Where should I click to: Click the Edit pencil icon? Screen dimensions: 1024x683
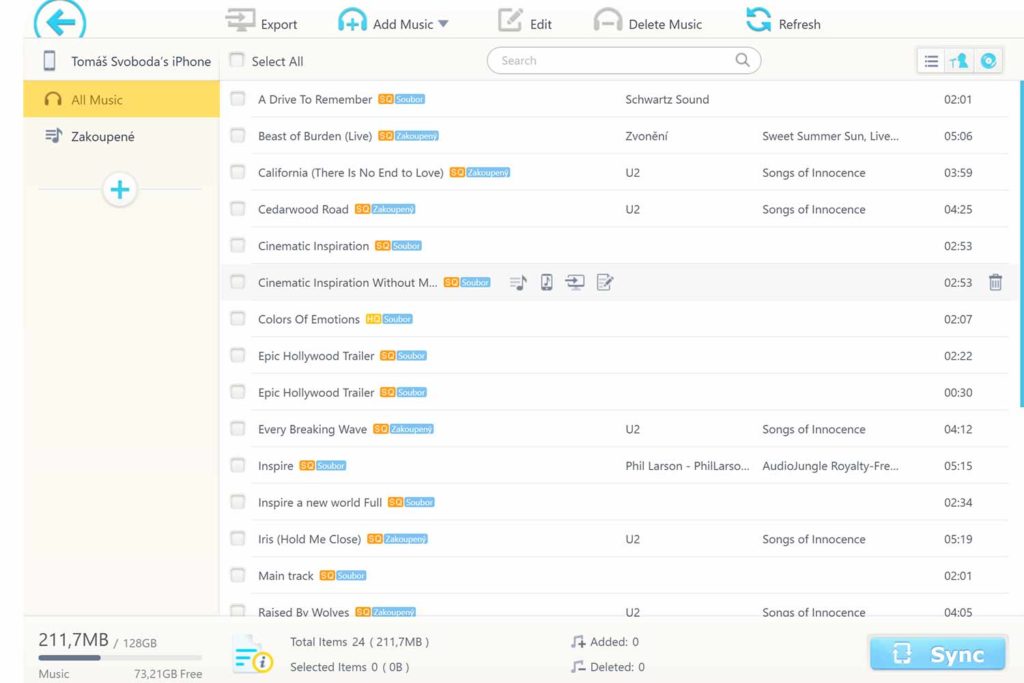pos(510,20)
